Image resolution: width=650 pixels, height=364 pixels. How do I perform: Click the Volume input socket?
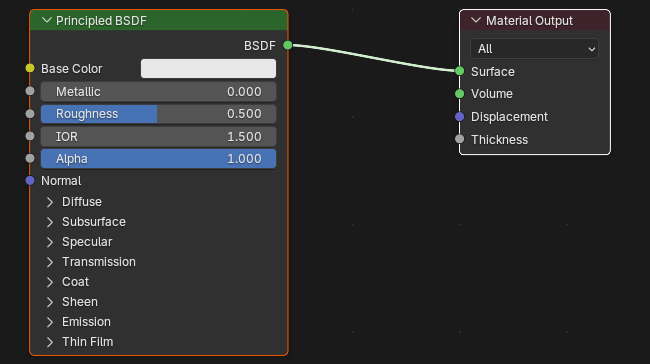coord(459,94)
